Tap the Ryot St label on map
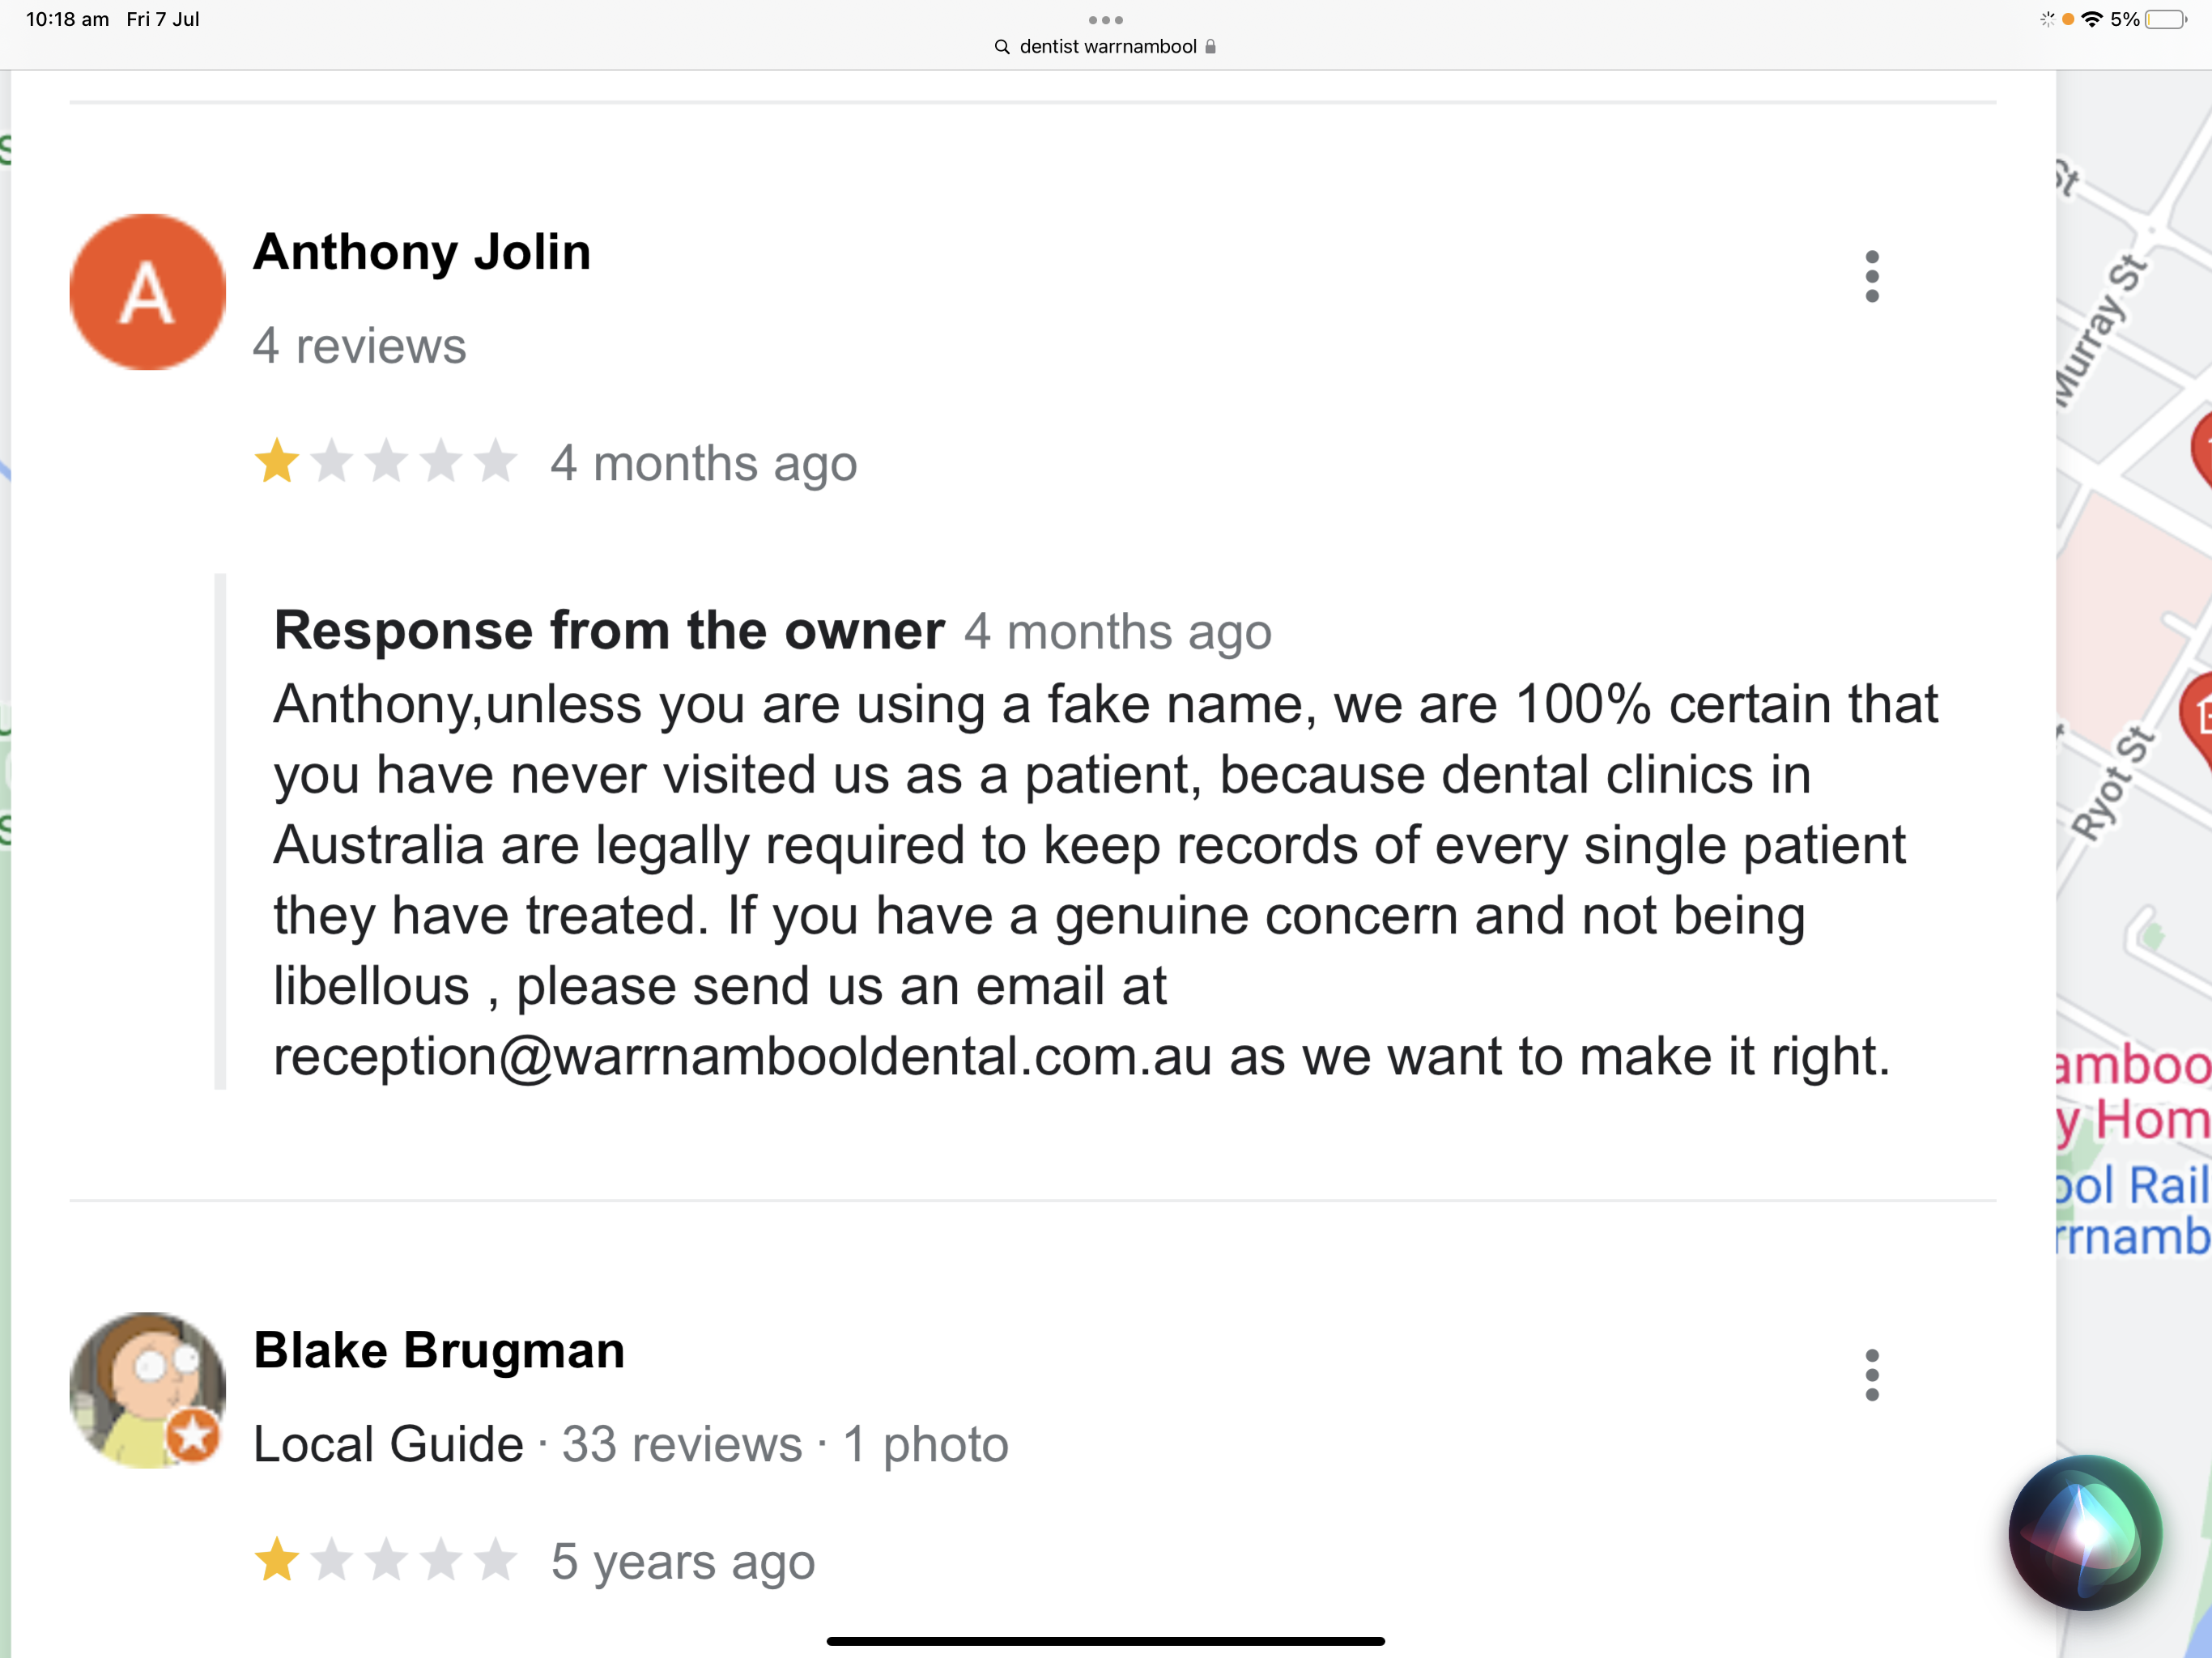 pos(2112,783)
